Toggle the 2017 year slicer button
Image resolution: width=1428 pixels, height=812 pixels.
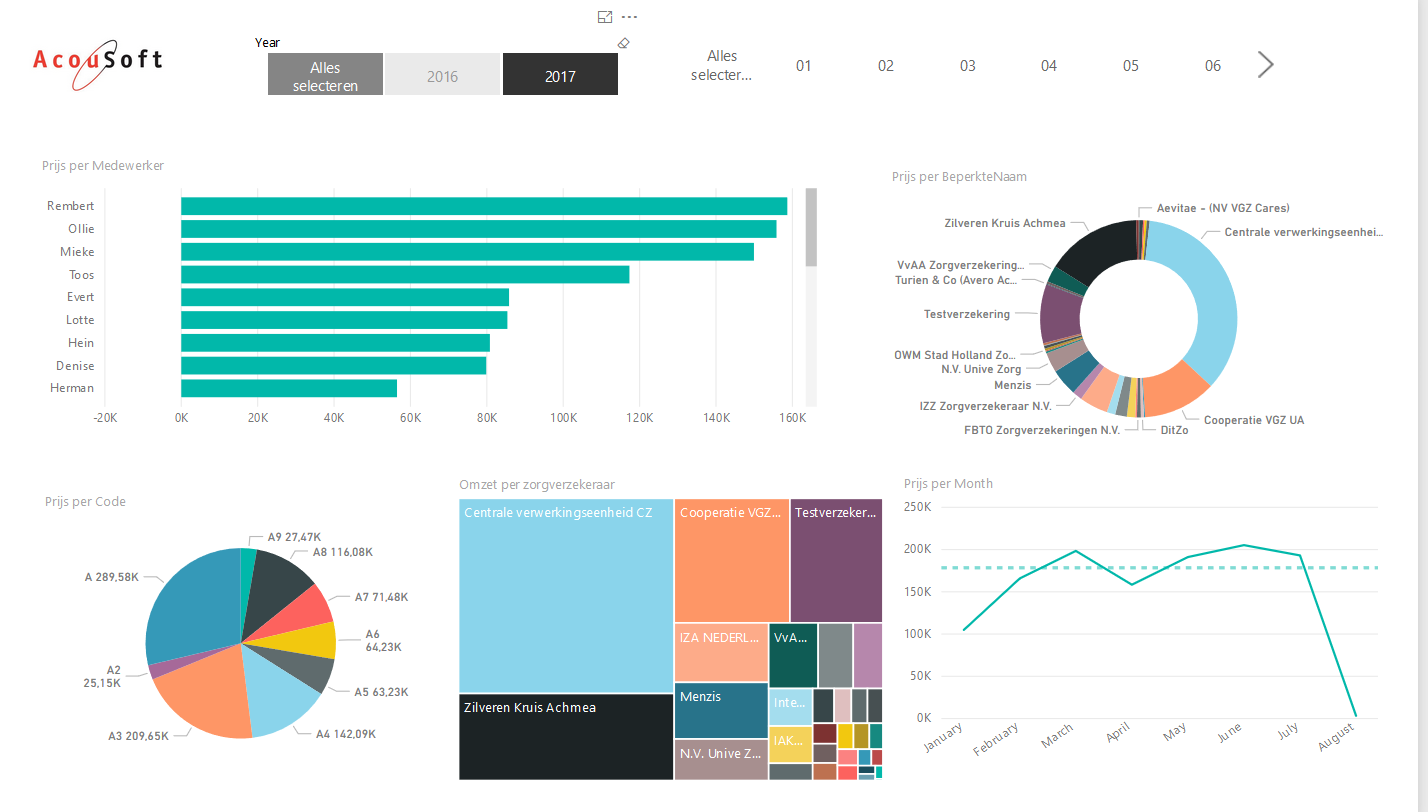[x=560, y=75]
